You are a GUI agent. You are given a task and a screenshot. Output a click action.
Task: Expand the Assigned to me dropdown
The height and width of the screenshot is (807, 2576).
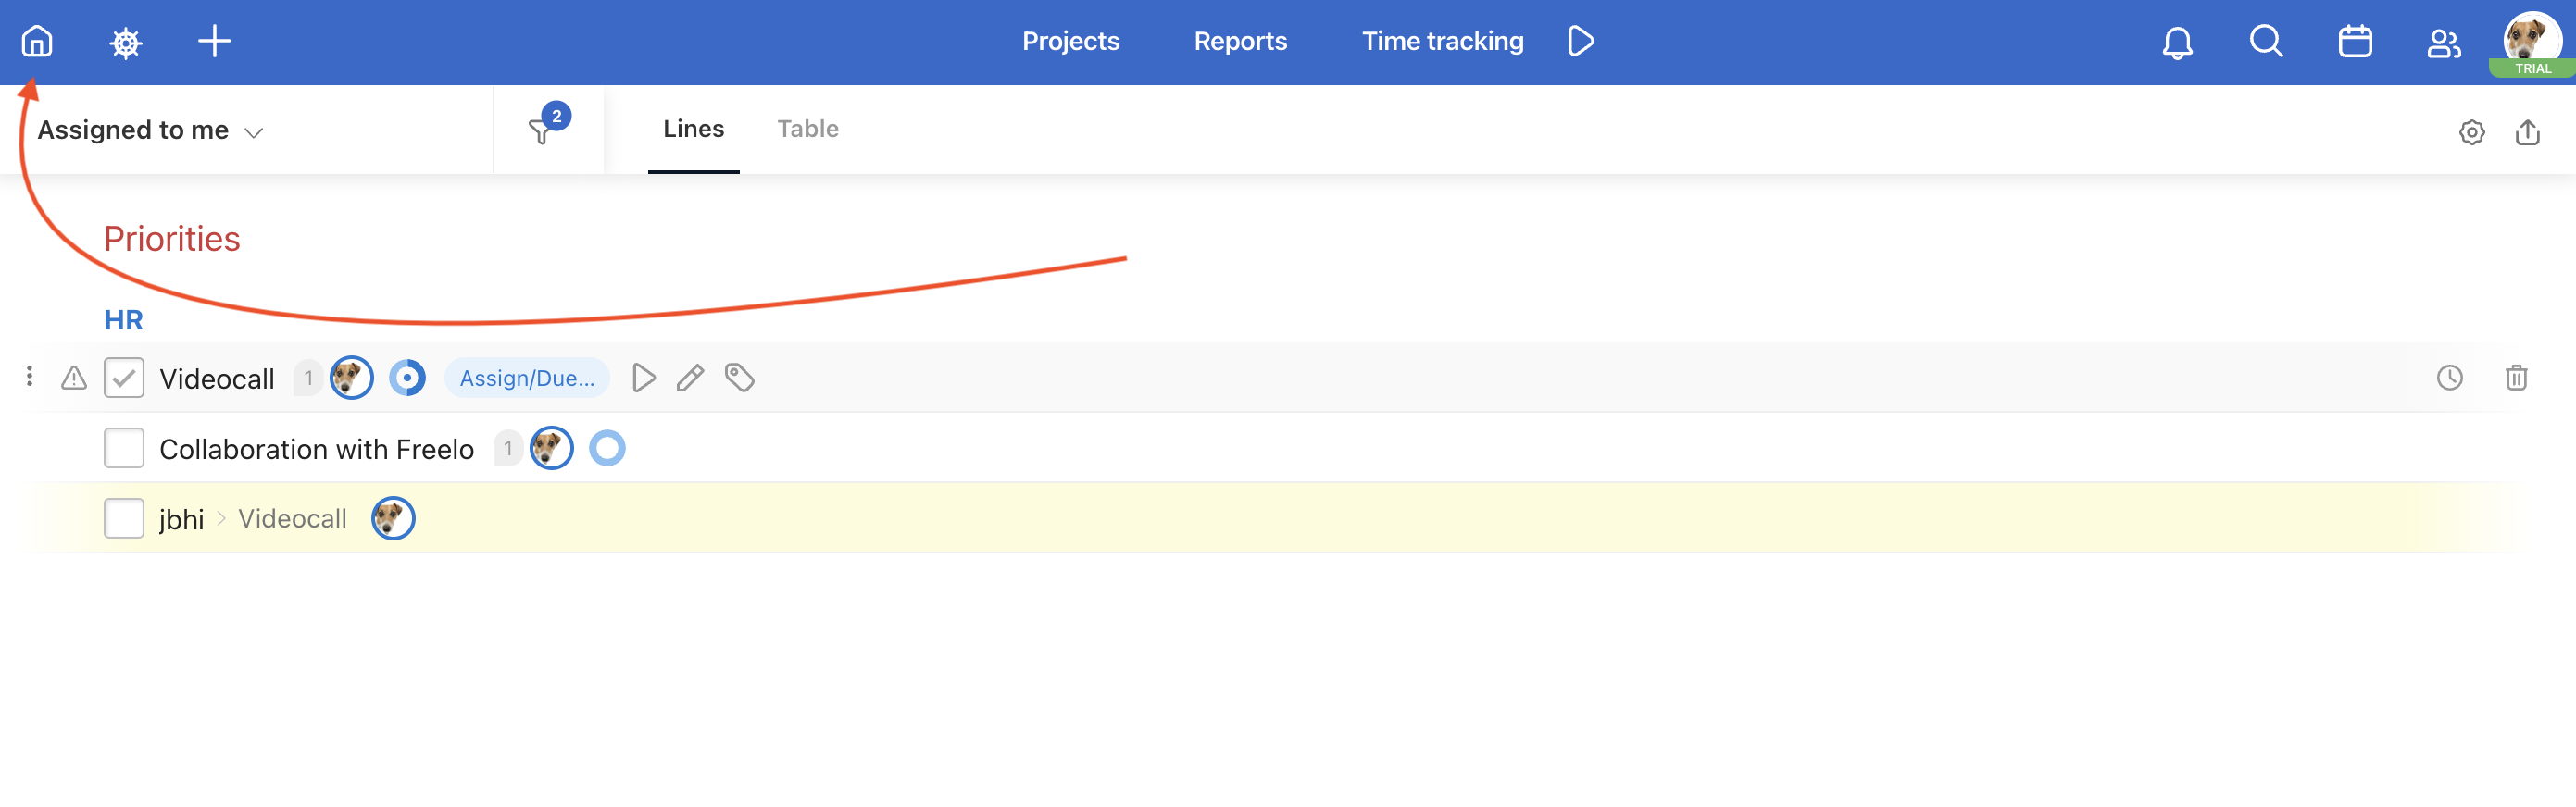pos(151,130)
